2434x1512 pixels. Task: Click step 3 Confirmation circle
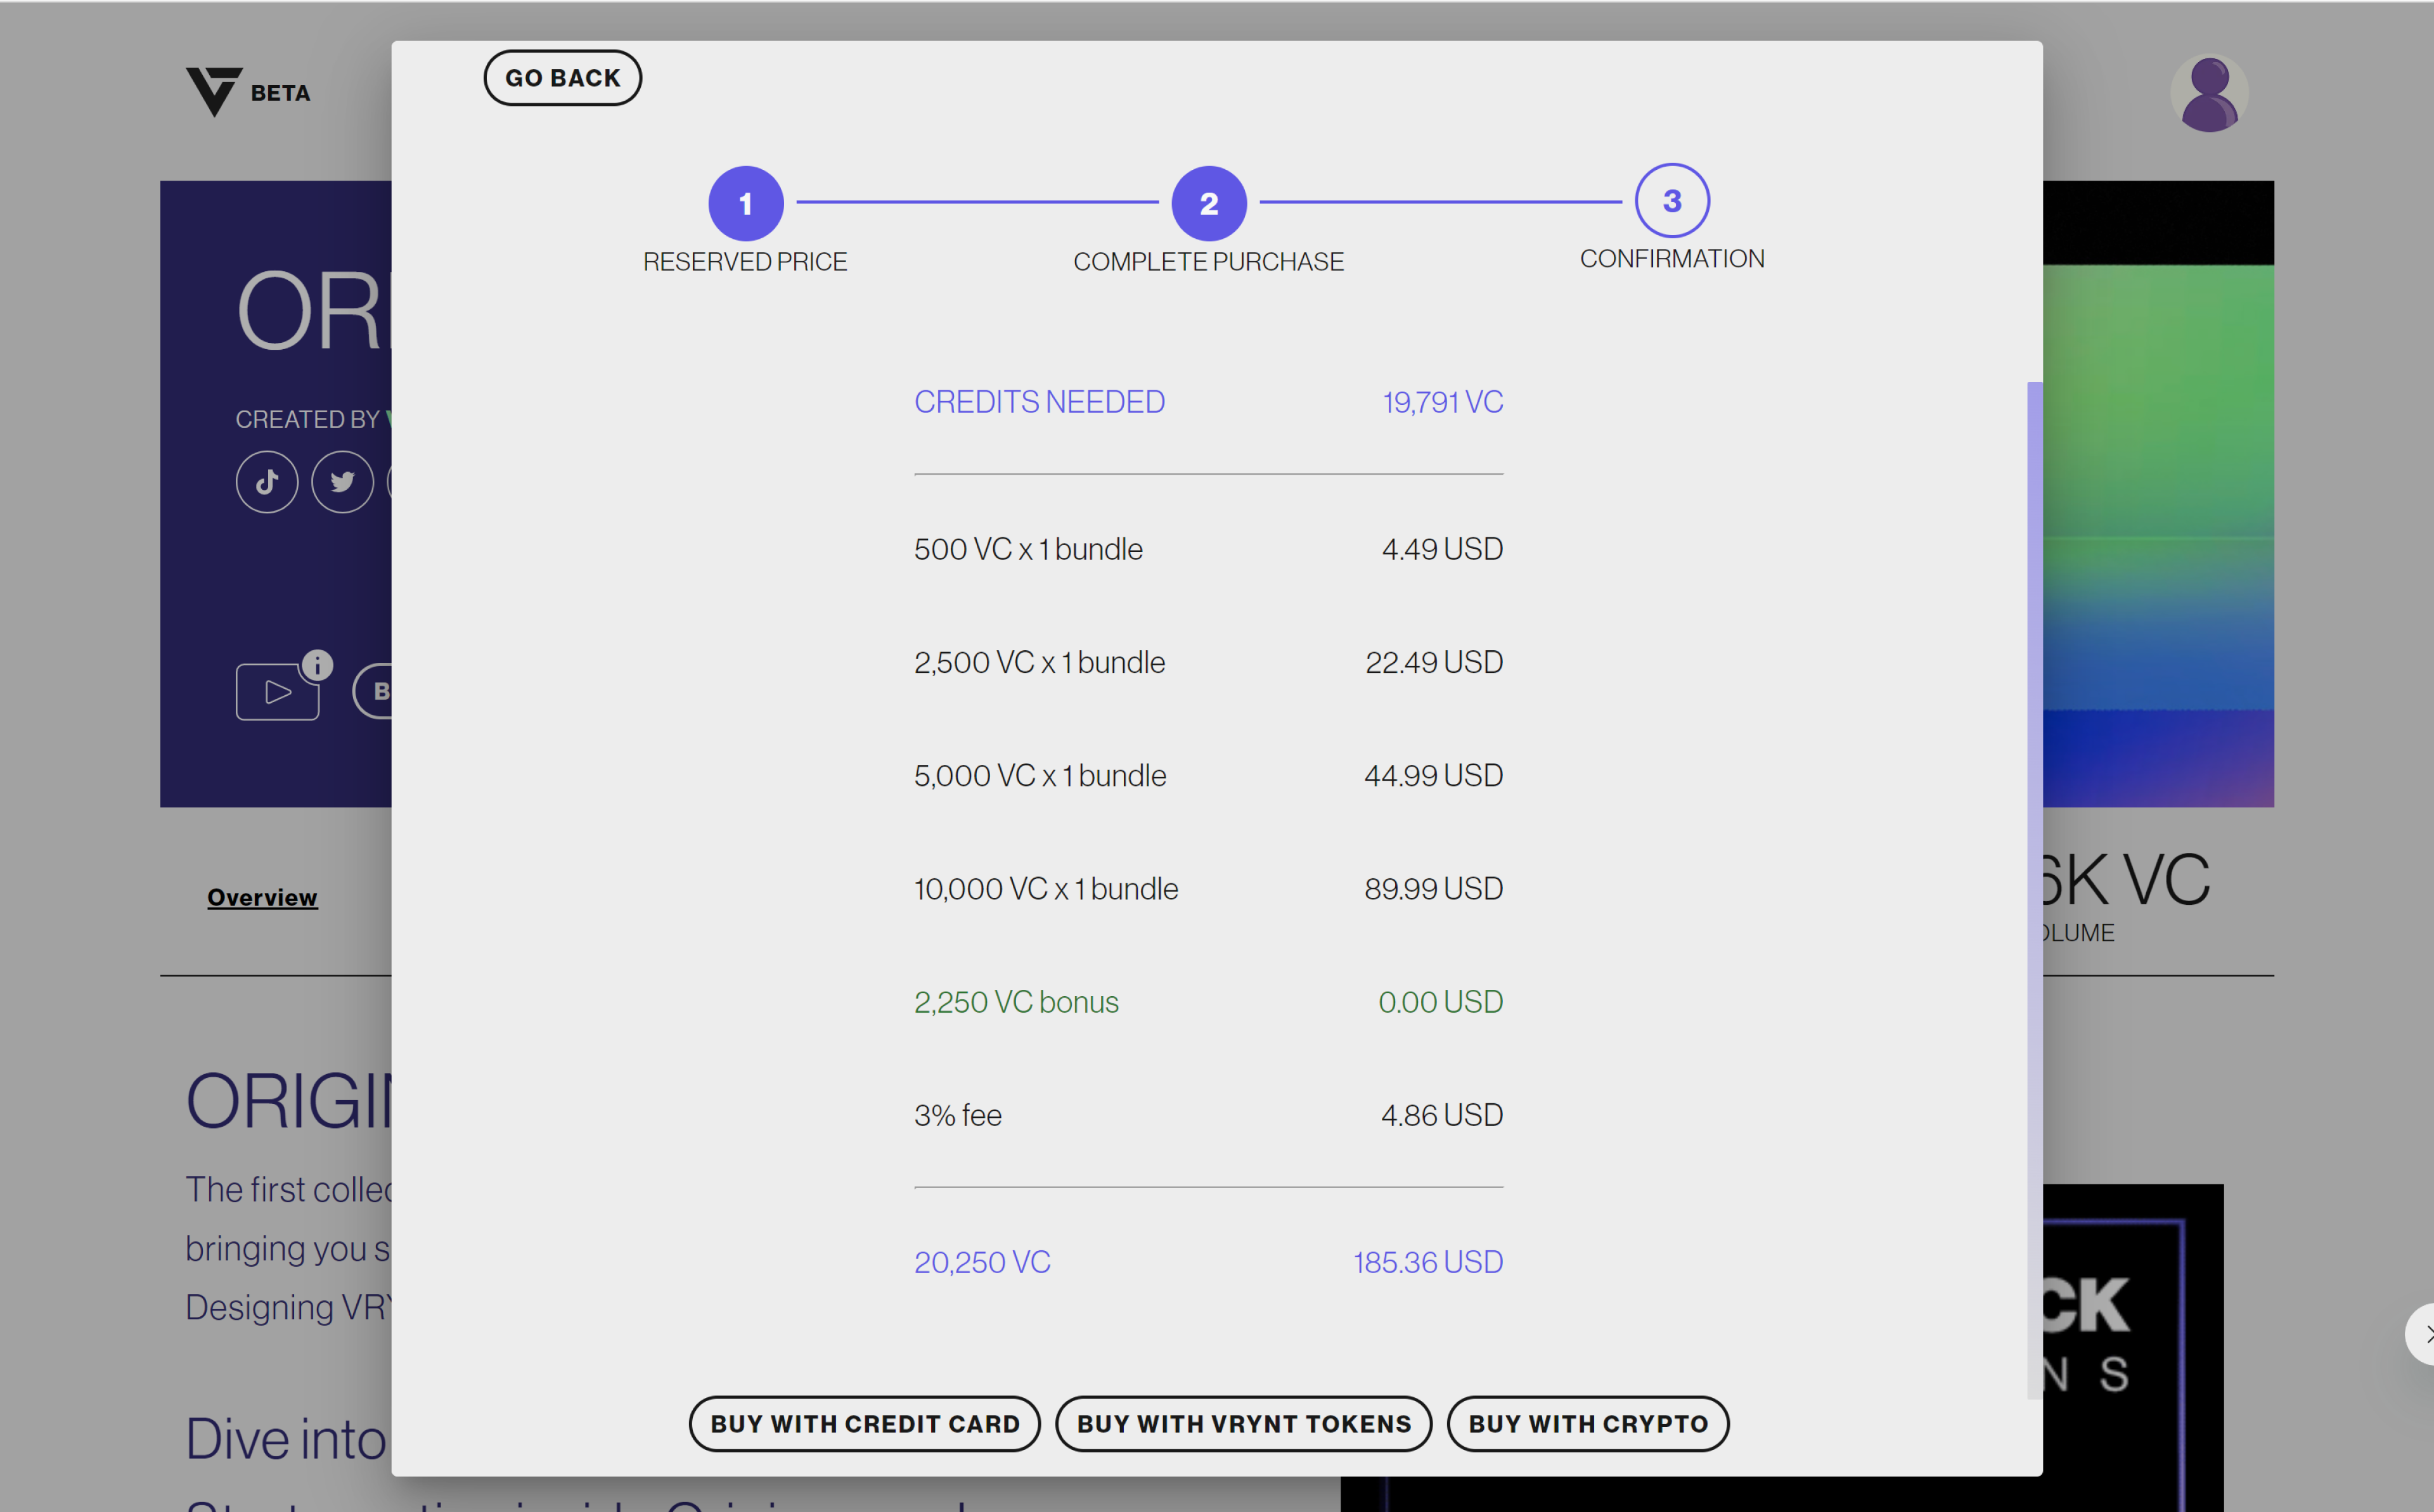pyautogui.click(x=1671, y=201)
